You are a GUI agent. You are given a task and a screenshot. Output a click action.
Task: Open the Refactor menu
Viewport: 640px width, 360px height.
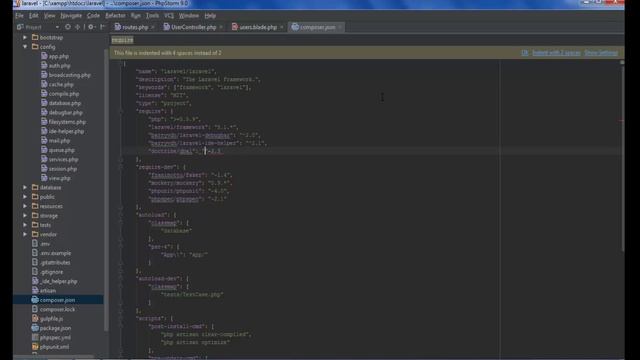coord(116,16)
